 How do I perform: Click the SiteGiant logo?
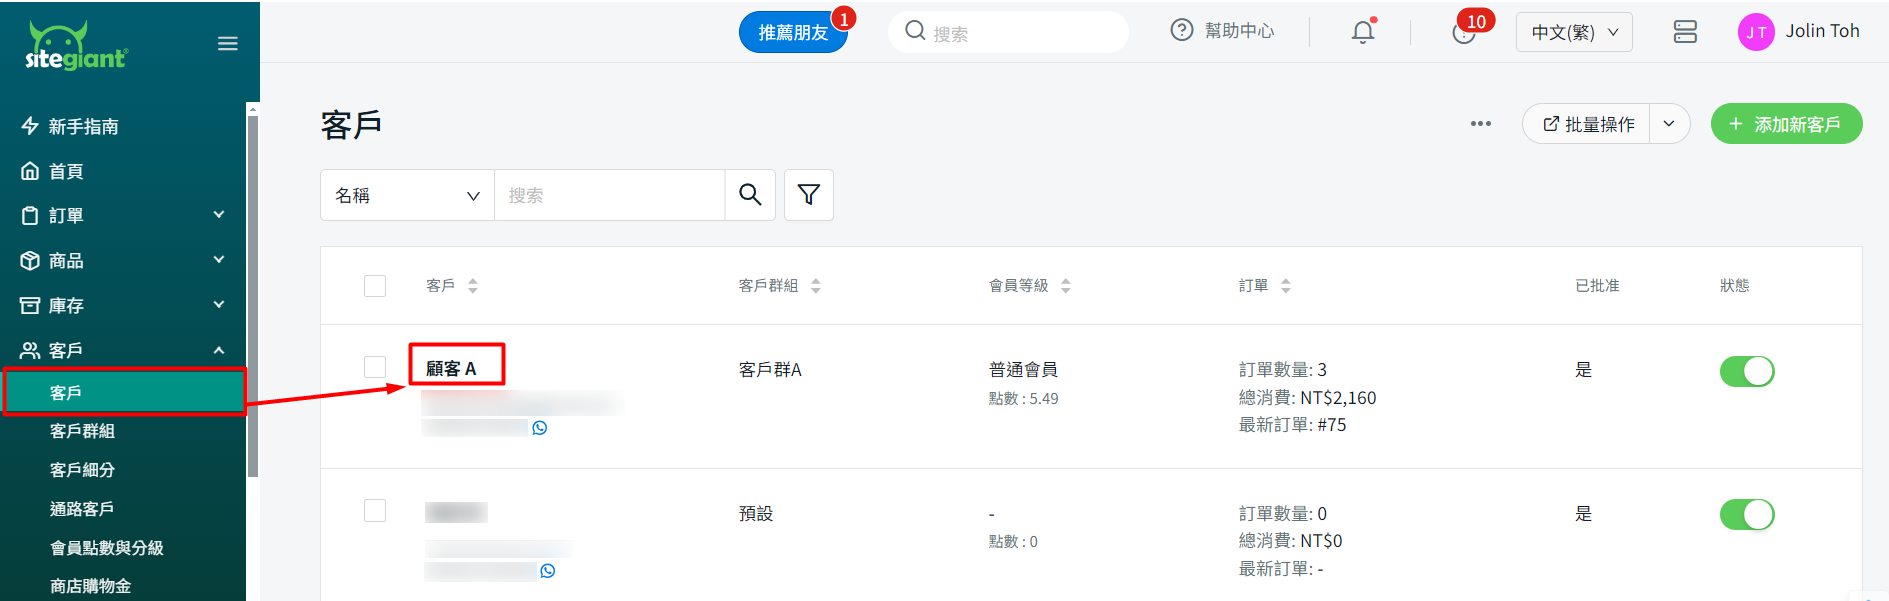77,46
